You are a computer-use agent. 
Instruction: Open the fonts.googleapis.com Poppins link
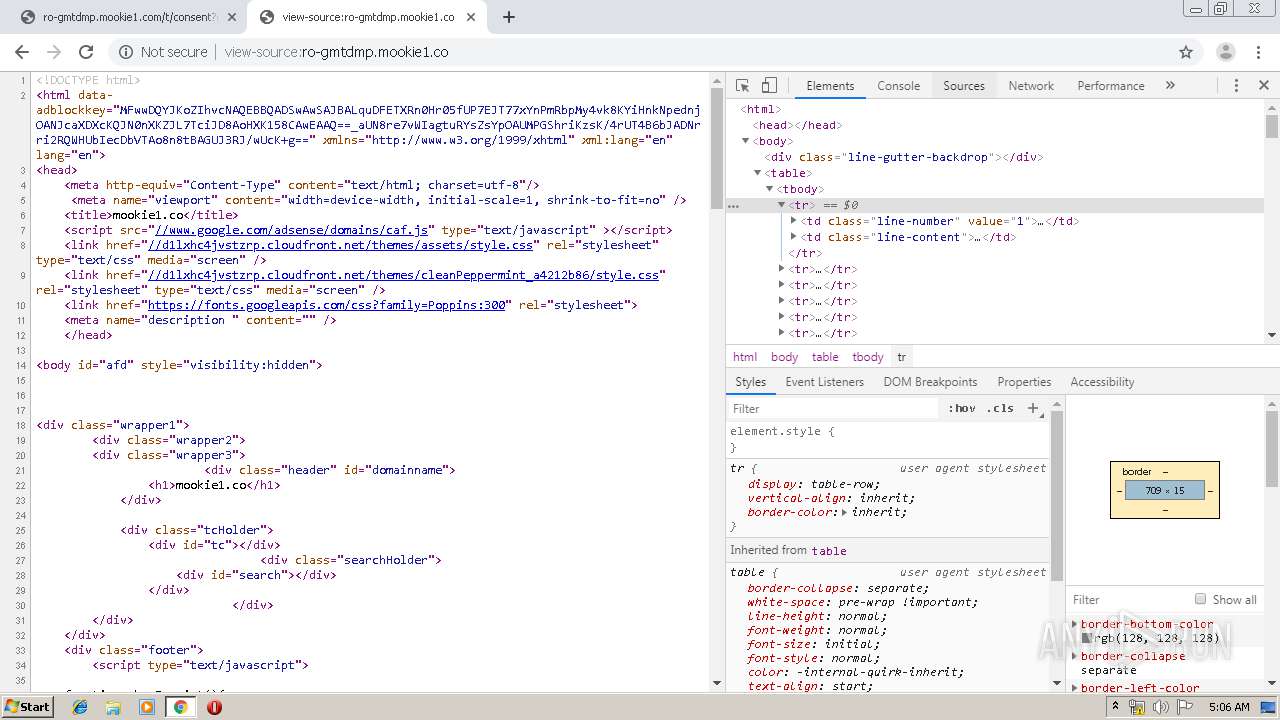pyautogui.click(x=326, y=305)
